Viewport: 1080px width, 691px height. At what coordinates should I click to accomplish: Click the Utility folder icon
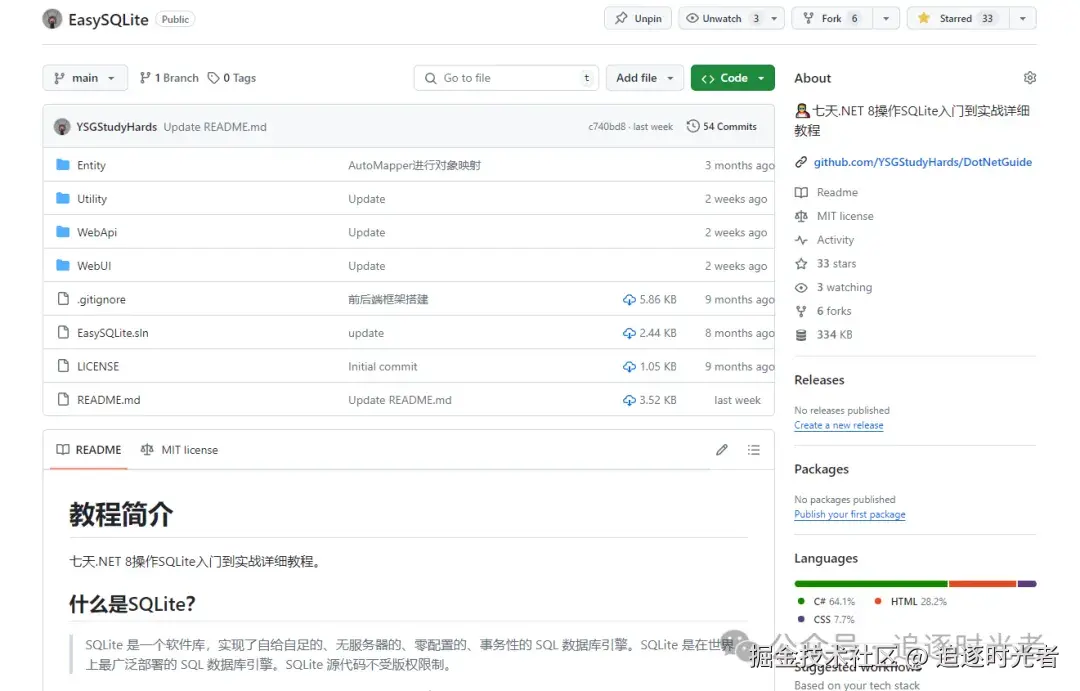tap(63, 198)
